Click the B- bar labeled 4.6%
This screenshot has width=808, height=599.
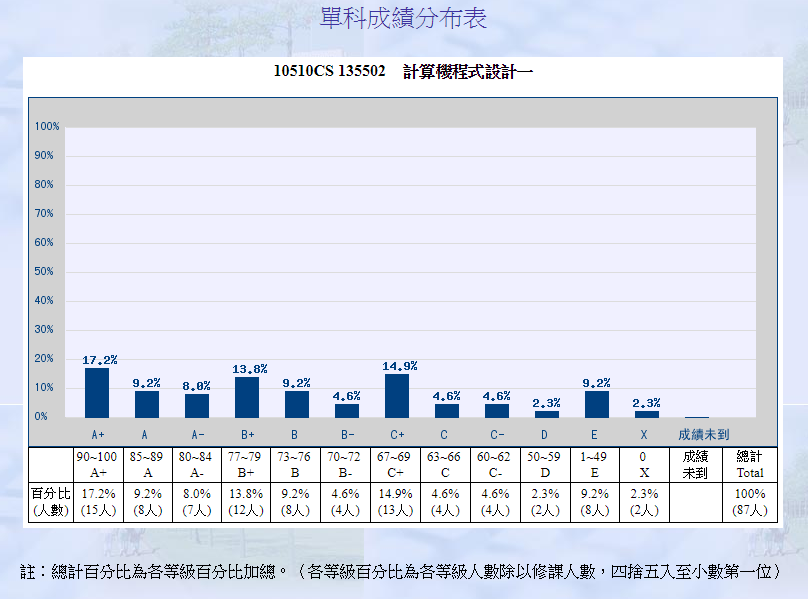[347, 410]
